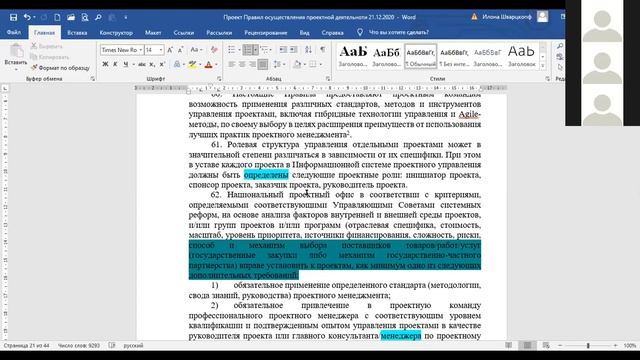Screen dimensions: 640x360
Task: Open the spelling check icon in status bar
Action: click(112, 345)
